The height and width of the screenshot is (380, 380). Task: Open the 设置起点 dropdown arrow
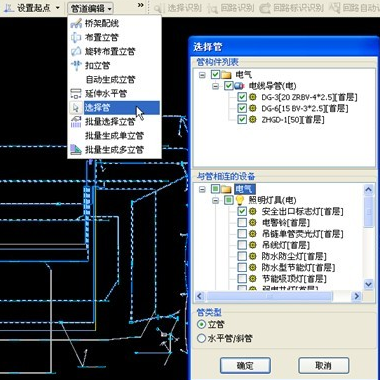[x=58, y=8]
